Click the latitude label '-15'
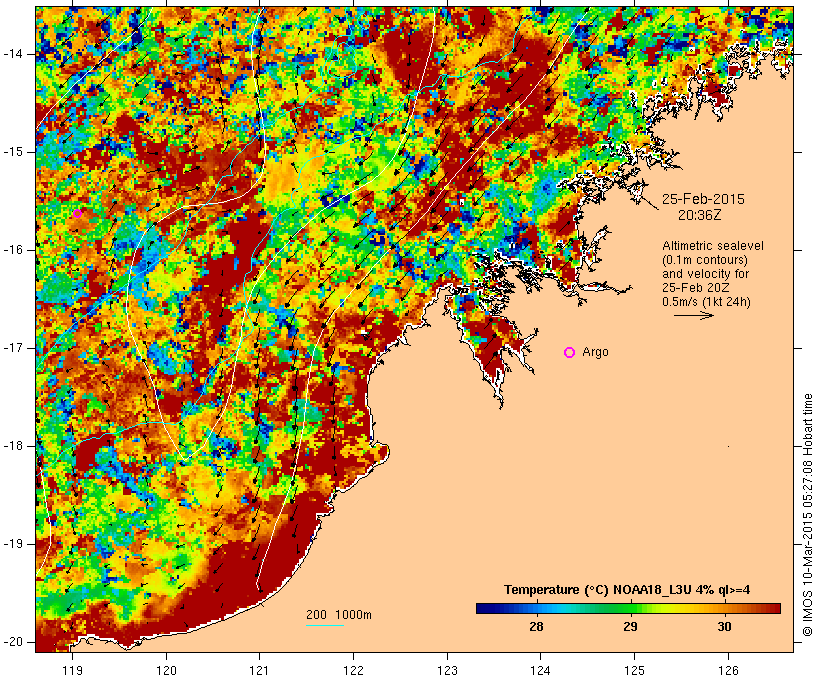The width and height of the screenshot is (820, 680). click(x=13, y=152)
